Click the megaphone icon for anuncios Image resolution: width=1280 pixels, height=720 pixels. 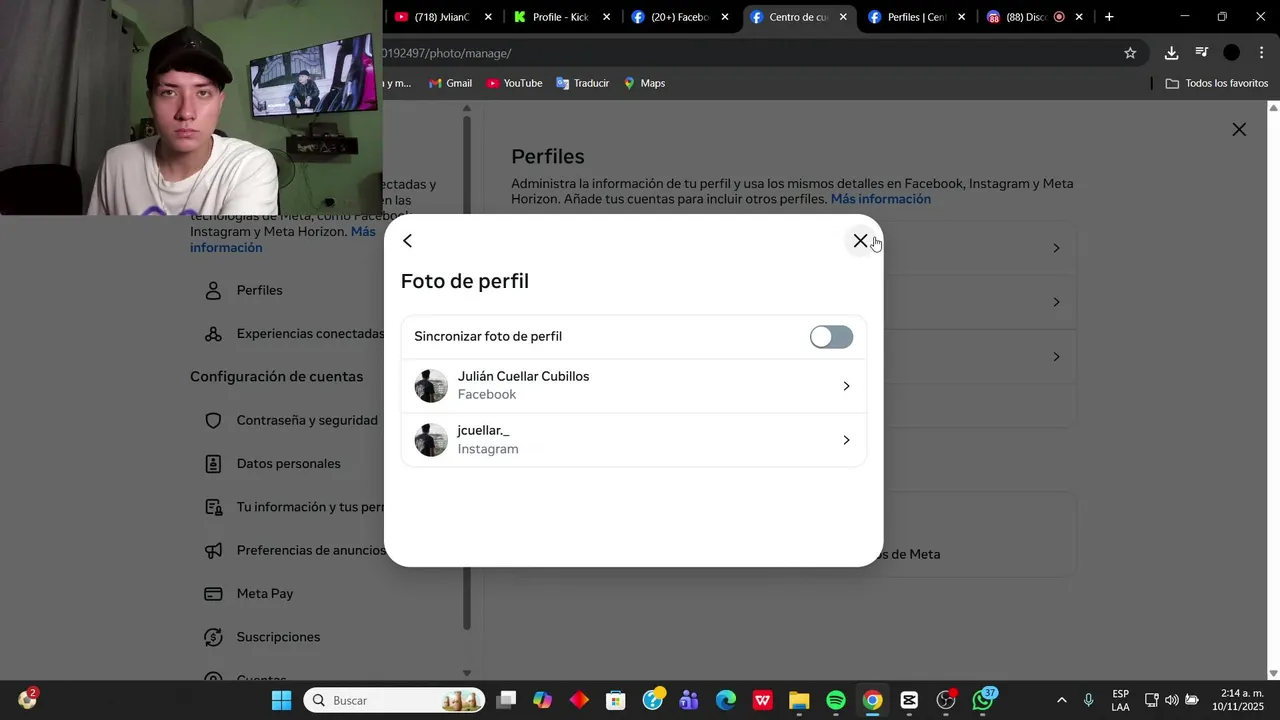coord(213,550)
